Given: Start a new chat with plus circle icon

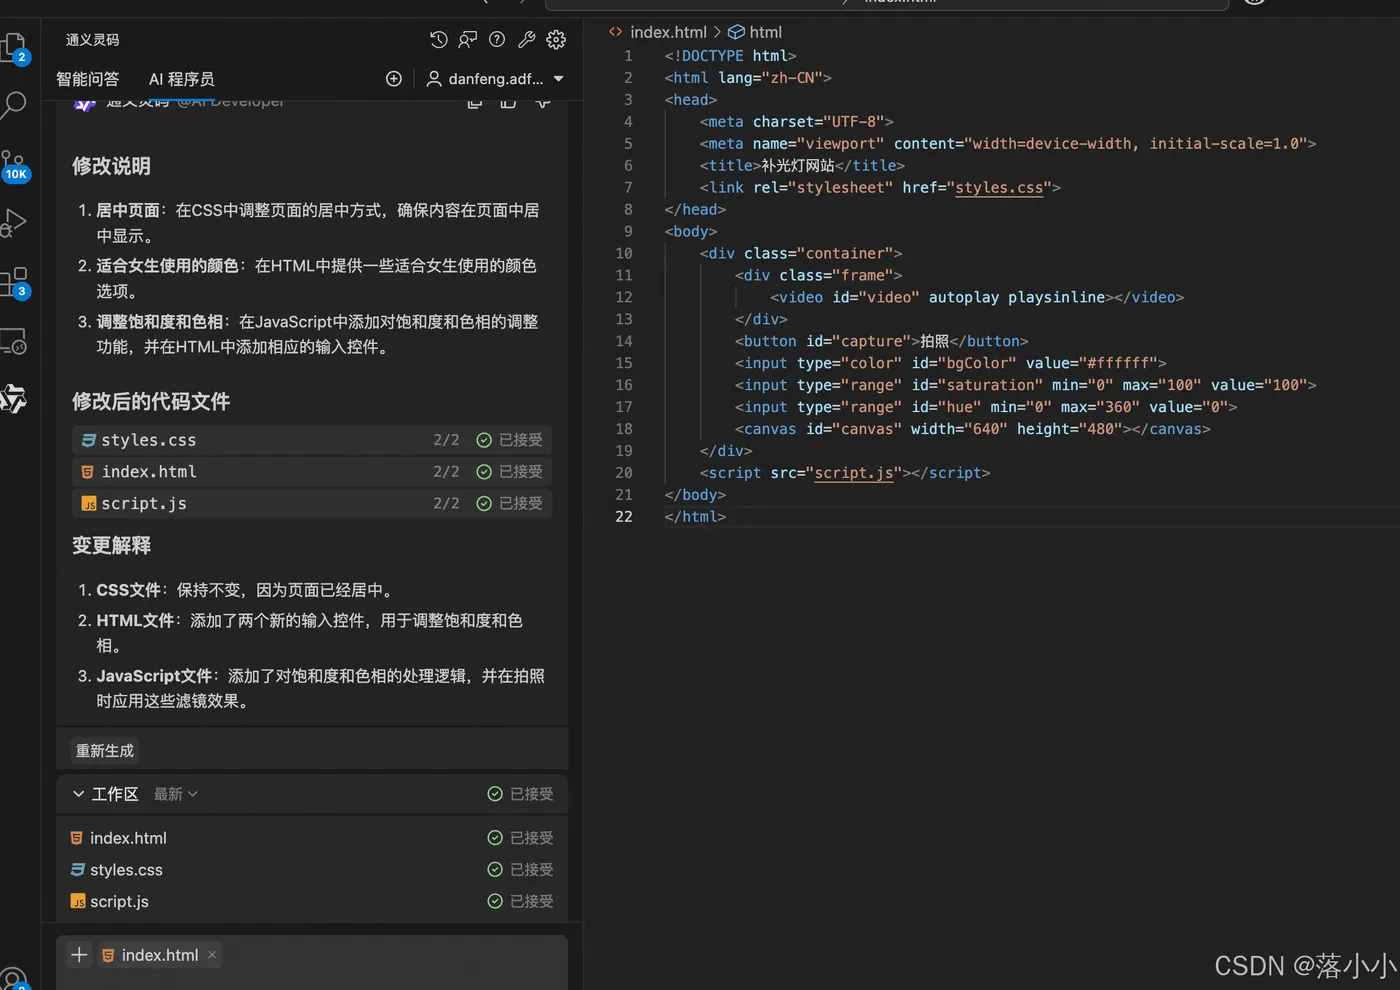Looking at the screenshot, I should [394, 79].
